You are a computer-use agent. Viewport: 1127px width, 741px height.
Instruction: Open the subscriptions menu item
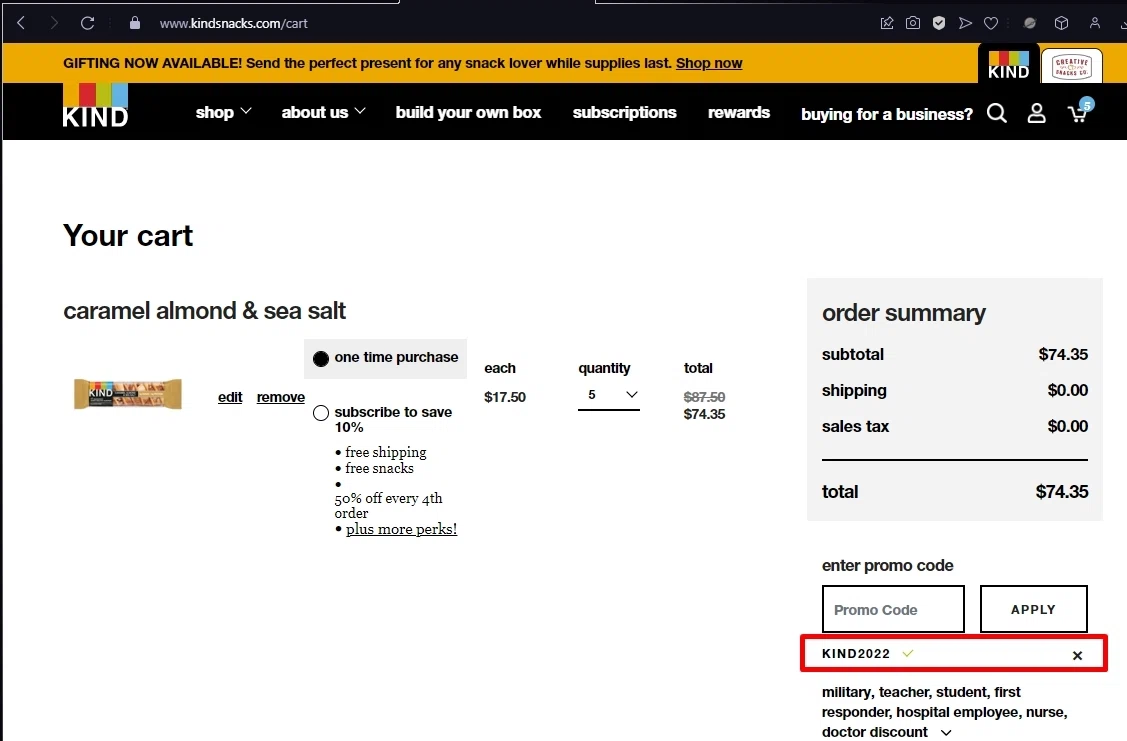point(624,112)
